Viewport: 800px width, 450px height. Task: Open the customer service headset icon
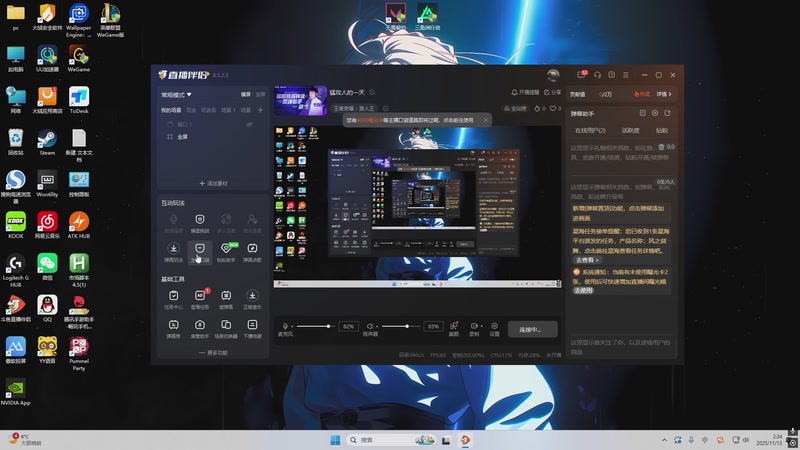597,75
